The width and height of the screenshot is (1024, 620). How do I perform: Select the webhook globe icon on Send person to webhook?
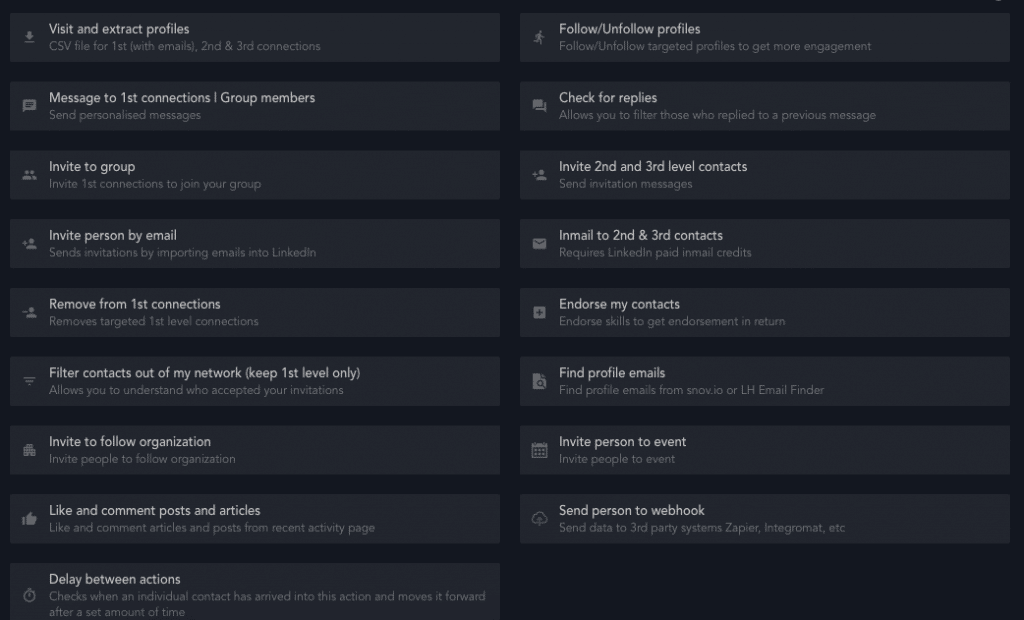tap(538, 518)
